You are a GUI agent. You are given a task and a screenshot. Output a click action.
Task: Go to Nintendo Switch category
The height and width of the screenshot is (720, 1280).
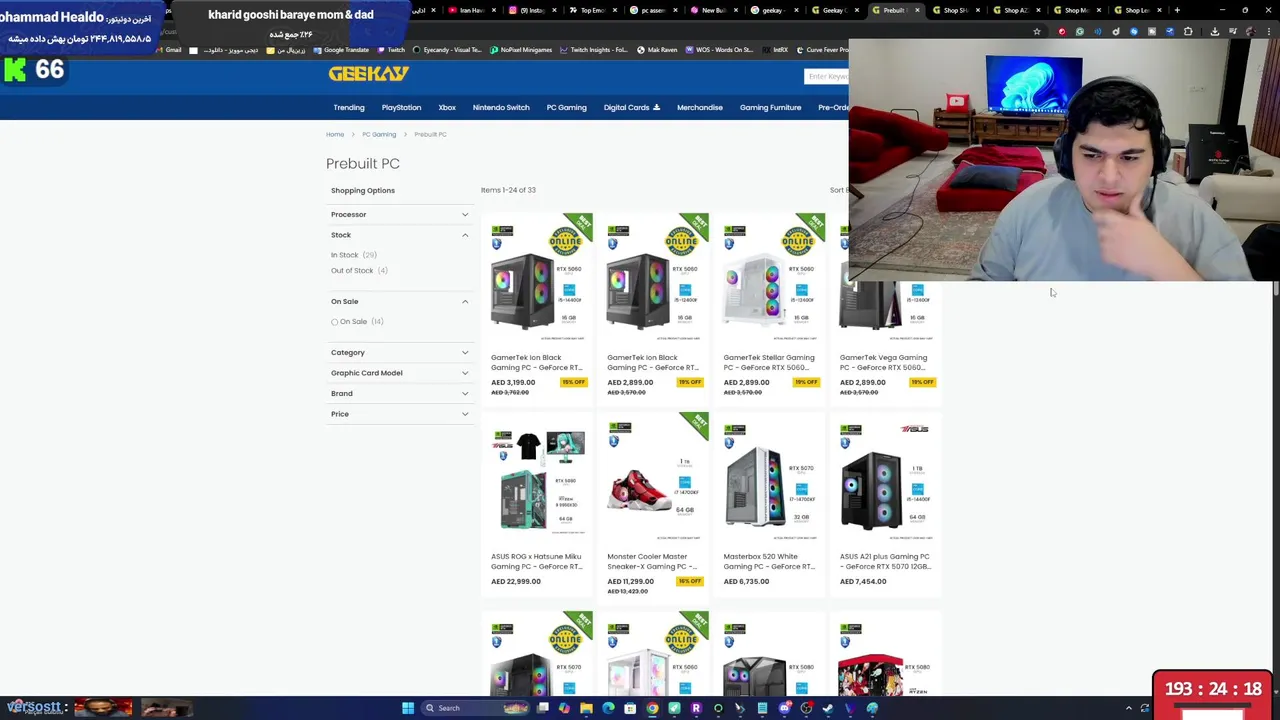point(501,107)
